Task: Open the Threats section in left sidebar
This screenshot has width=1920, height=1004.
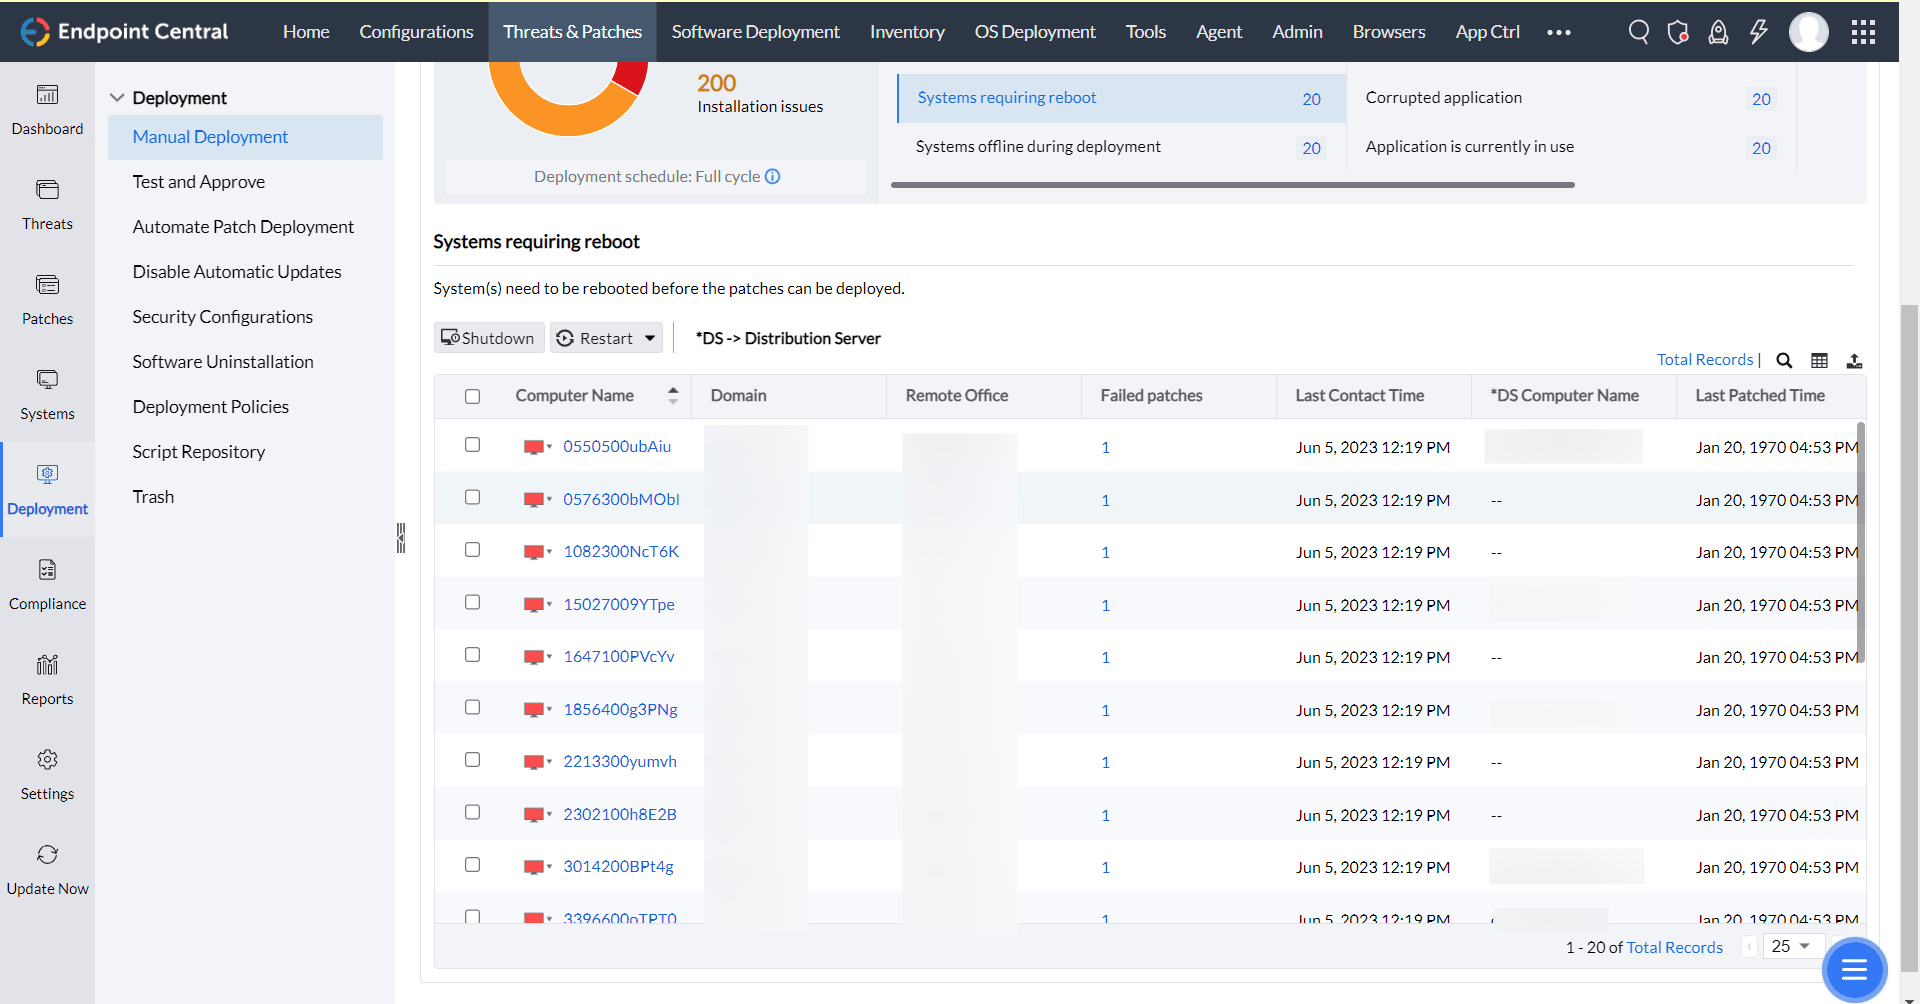Action: tap(47, 205)
